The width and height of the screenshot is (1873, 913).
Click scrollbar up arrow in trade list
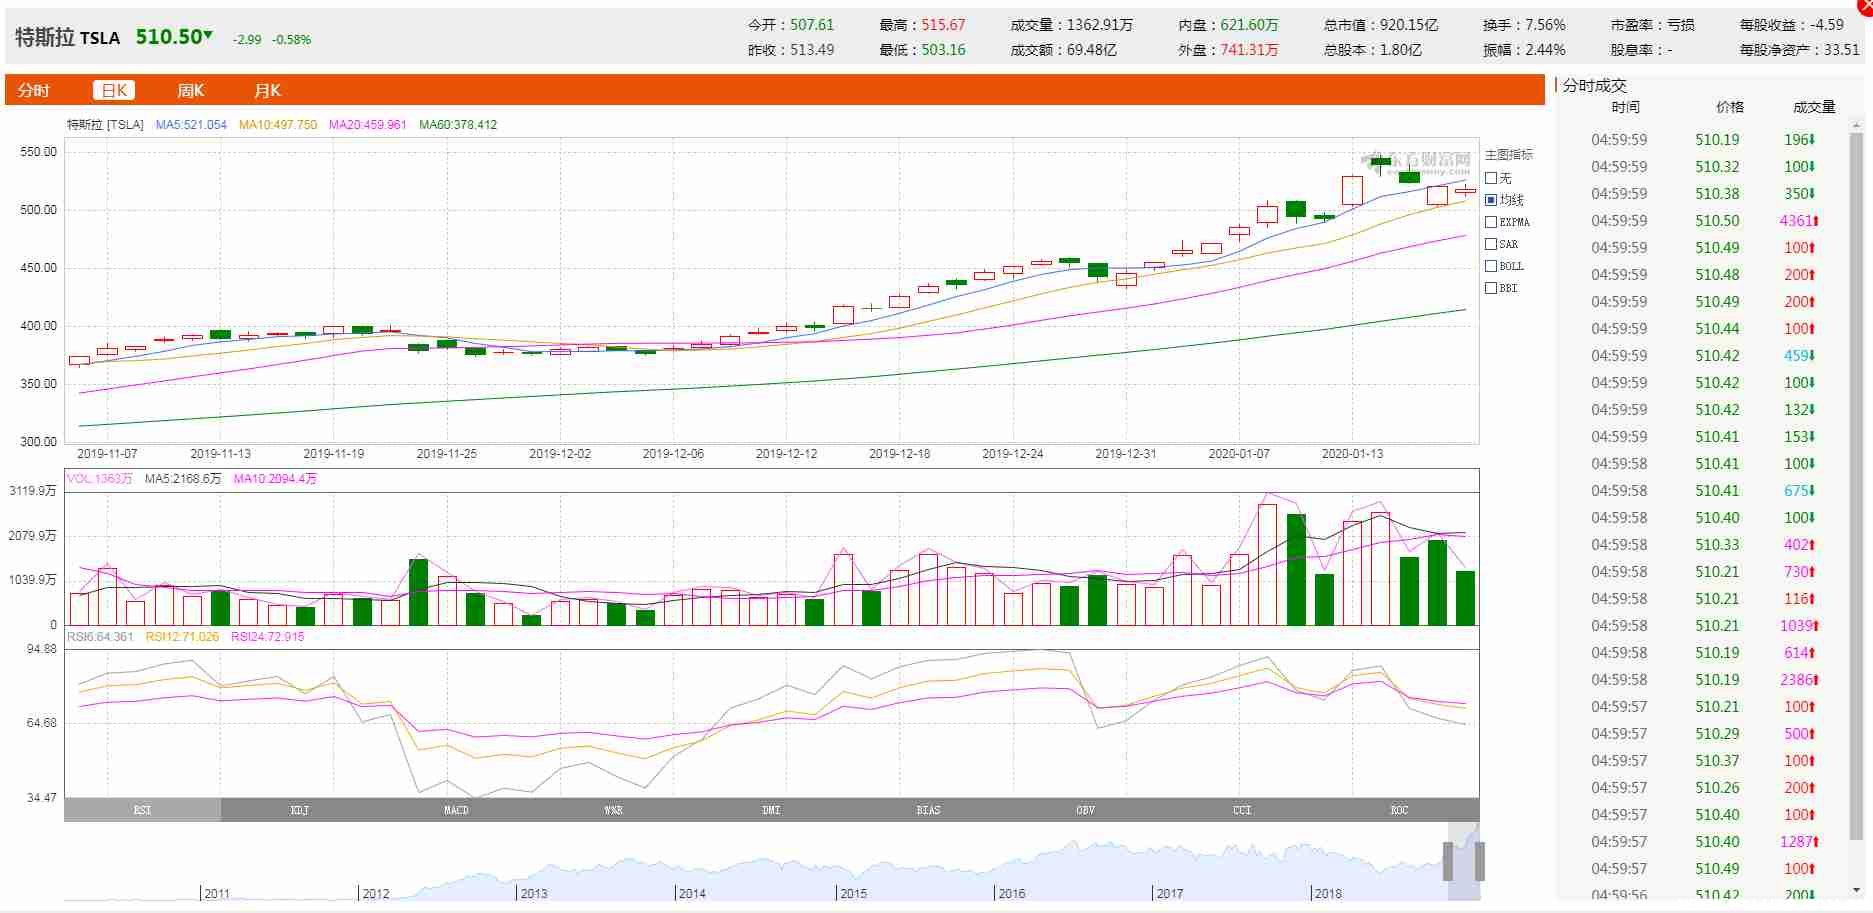pos(1857,126)
